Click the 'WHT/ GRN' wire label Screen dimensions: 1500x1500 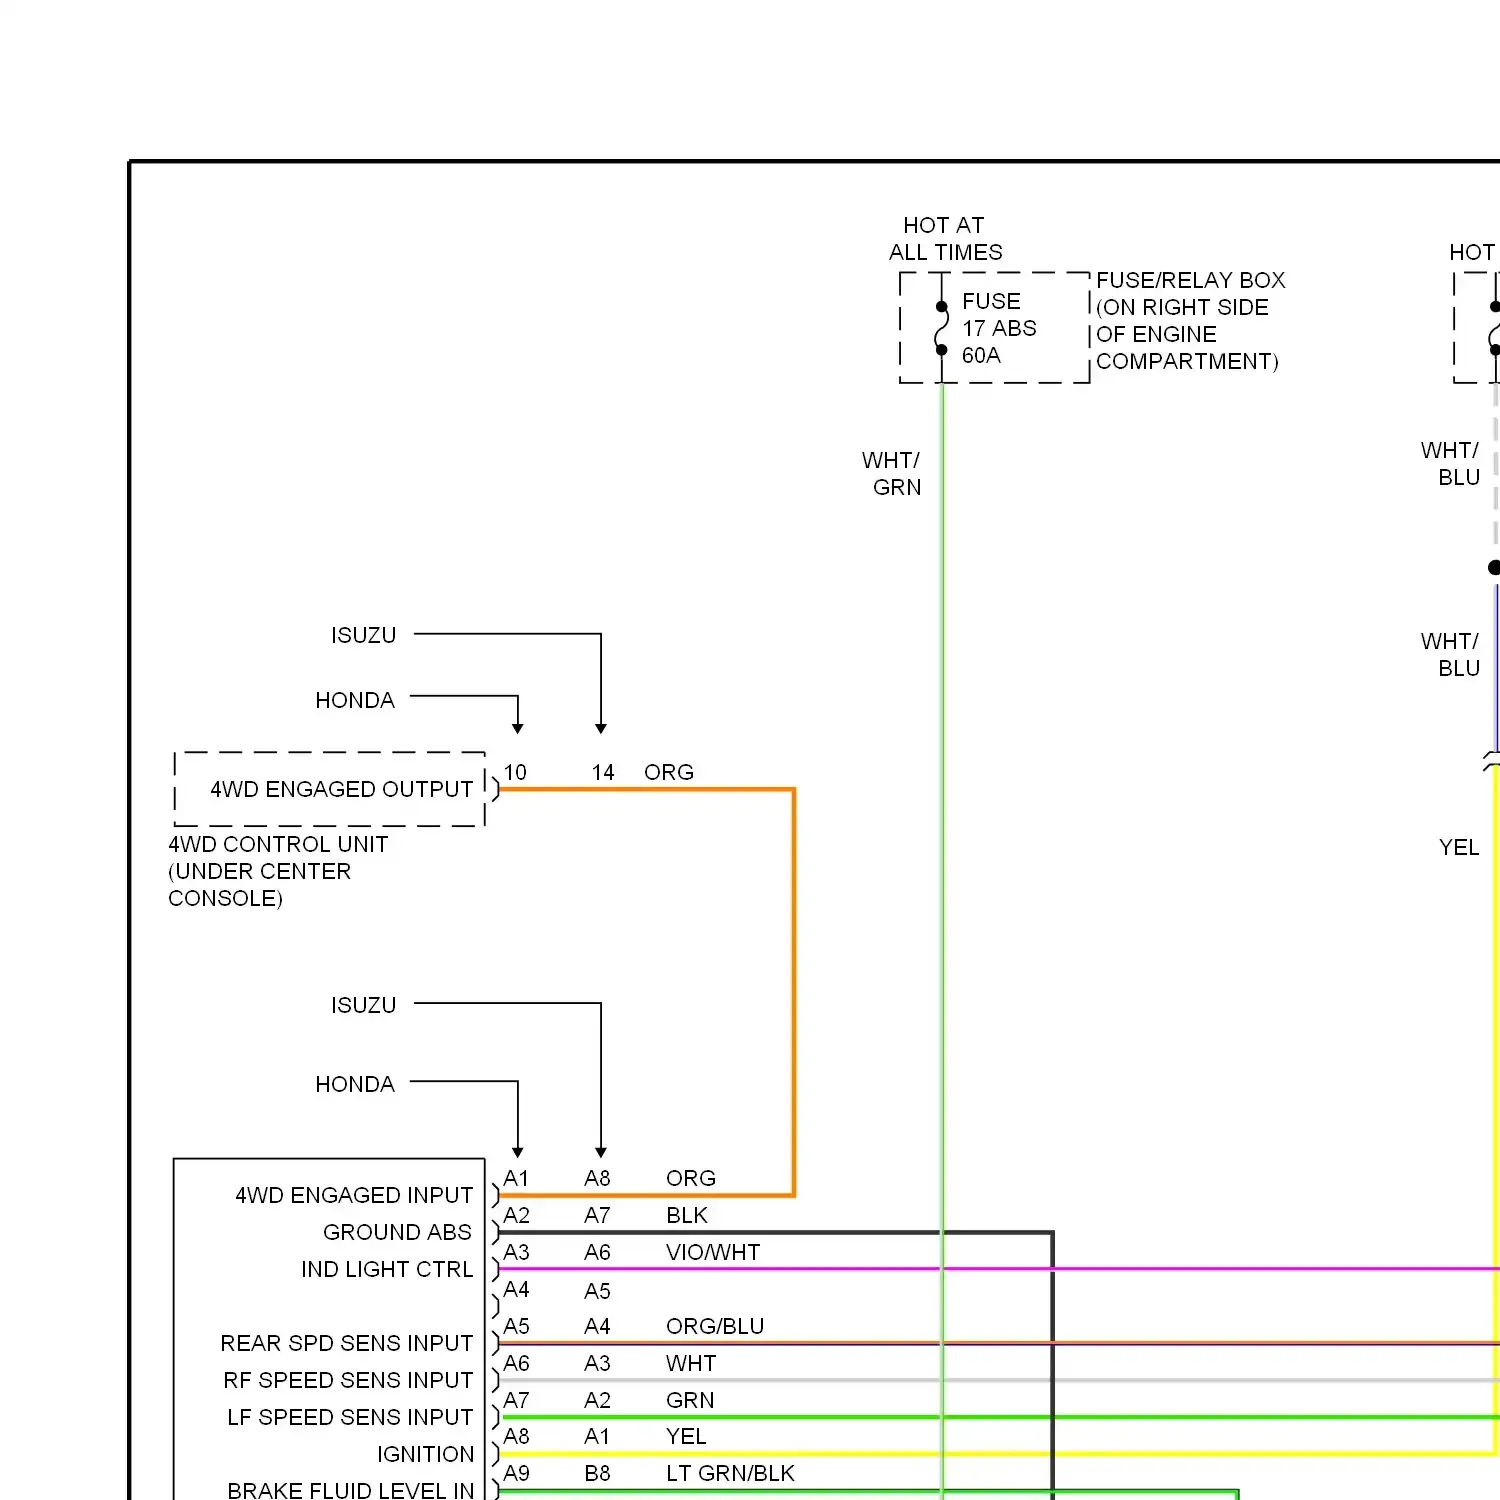coord(892,473)
